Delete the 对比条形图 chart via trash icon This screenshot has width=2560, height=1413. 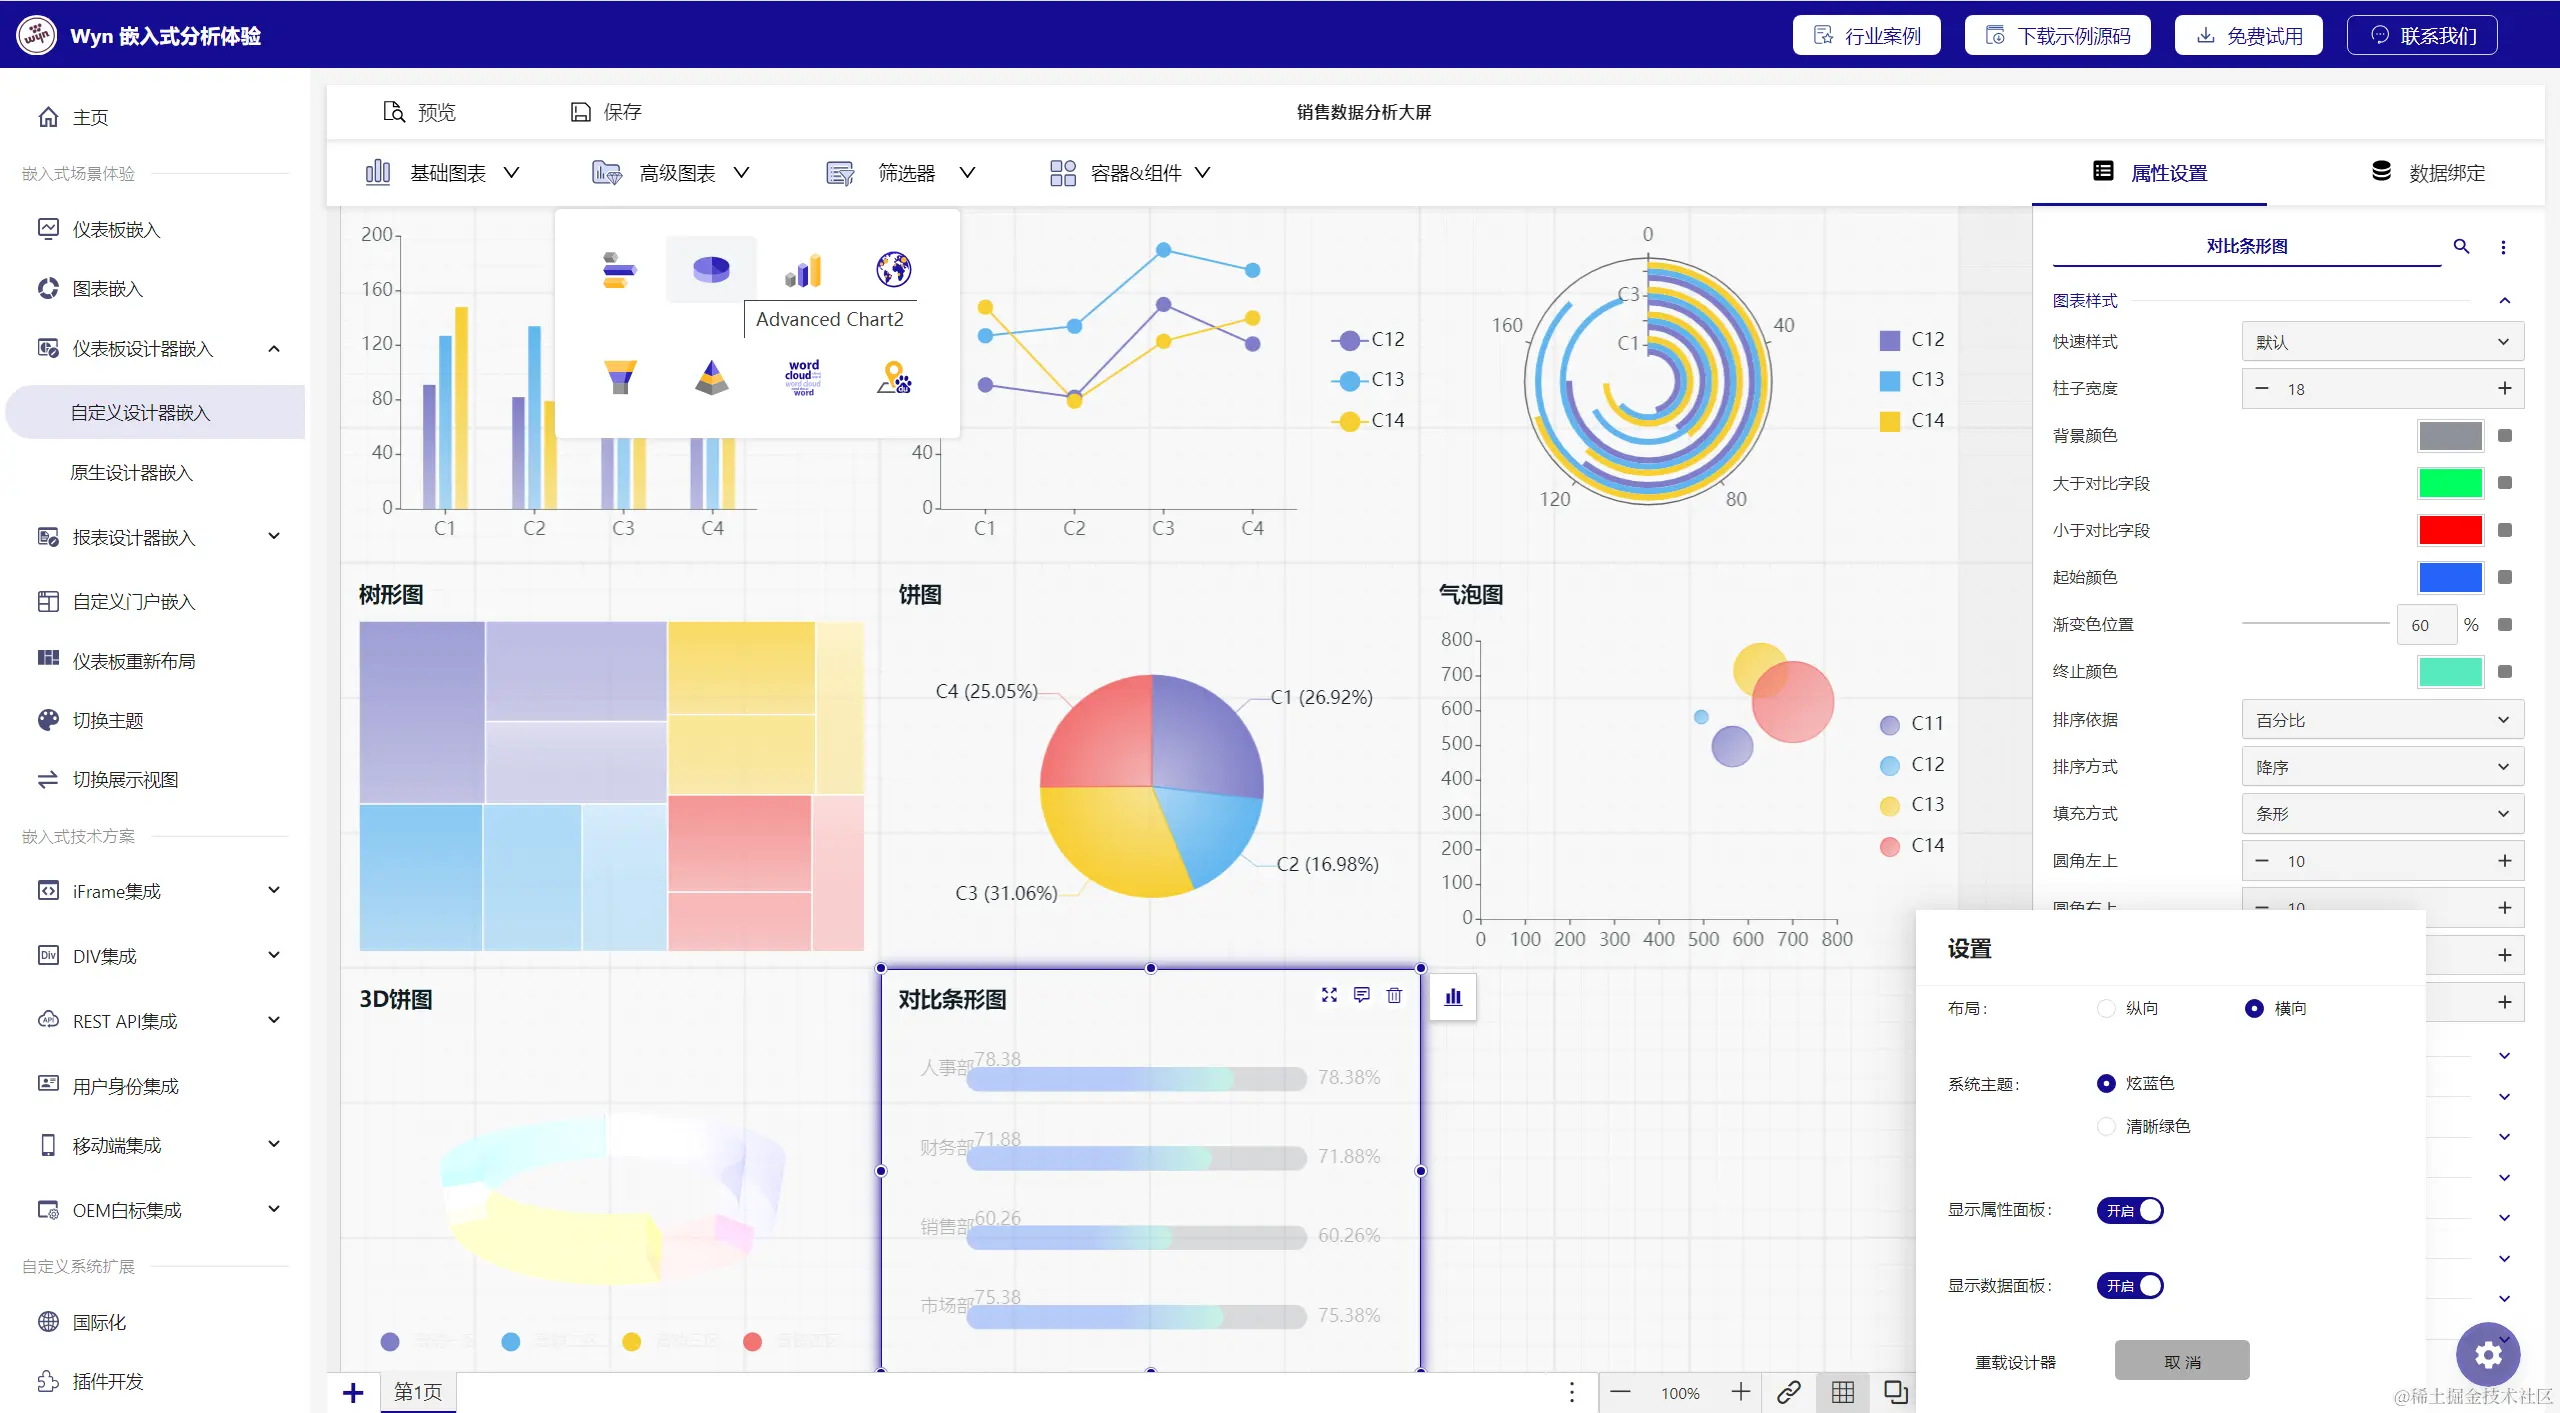[1394, 995]
